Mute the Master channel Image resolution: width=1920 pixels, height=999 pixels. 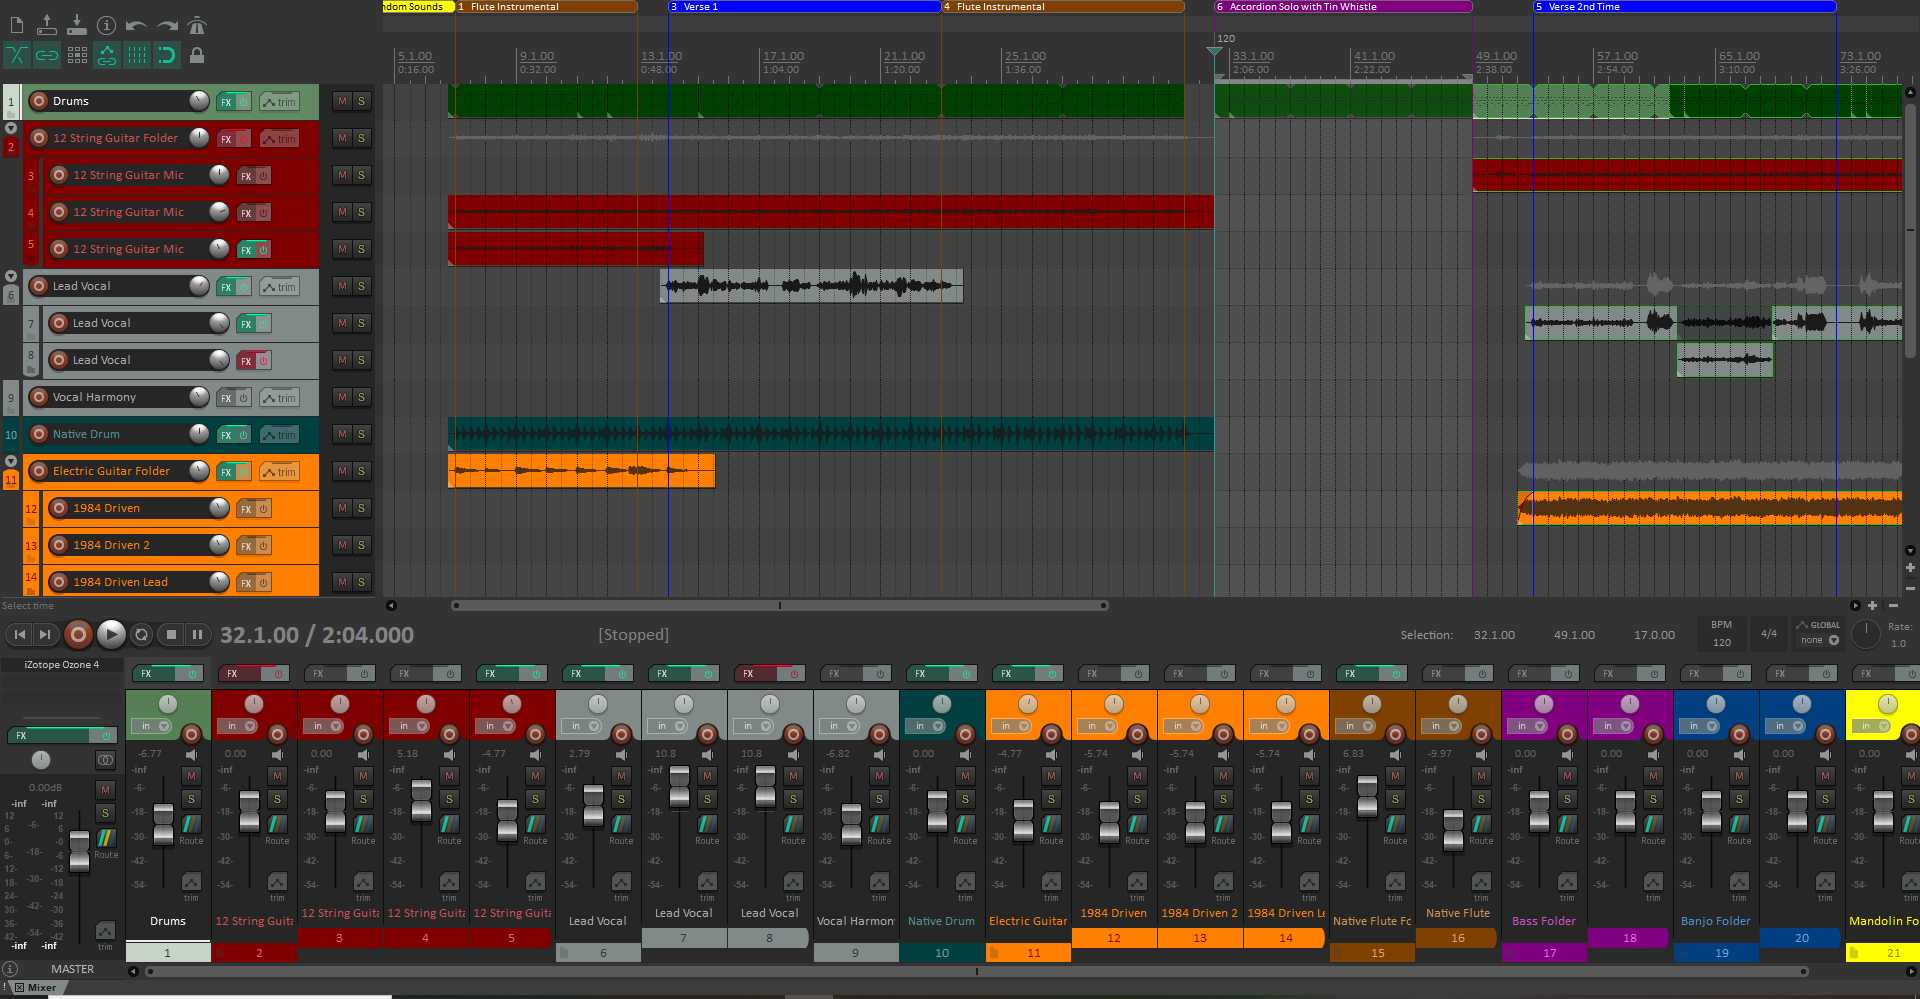[105, 790]
